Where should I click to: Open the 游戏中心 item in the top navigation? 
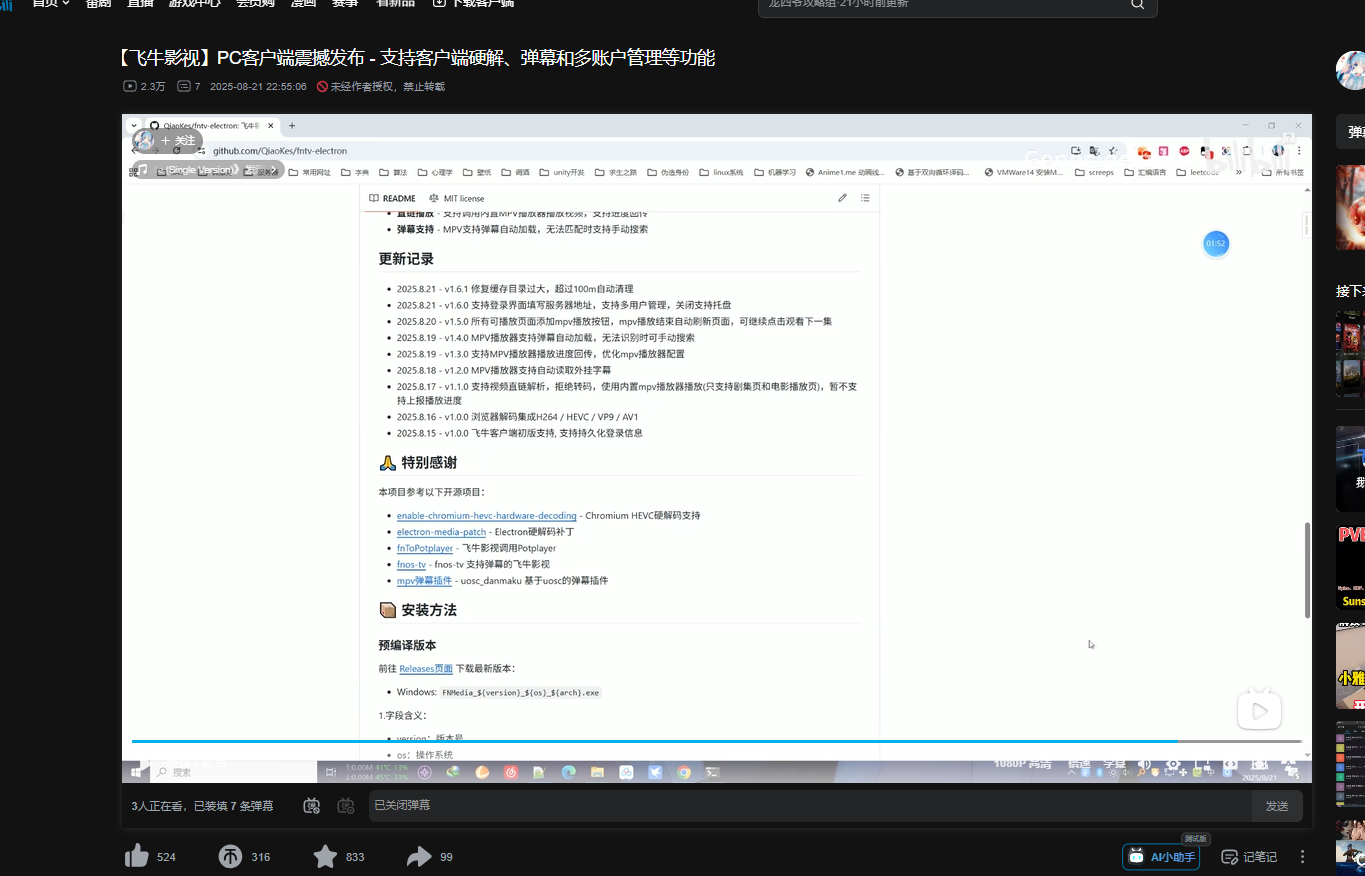[194, 3]
